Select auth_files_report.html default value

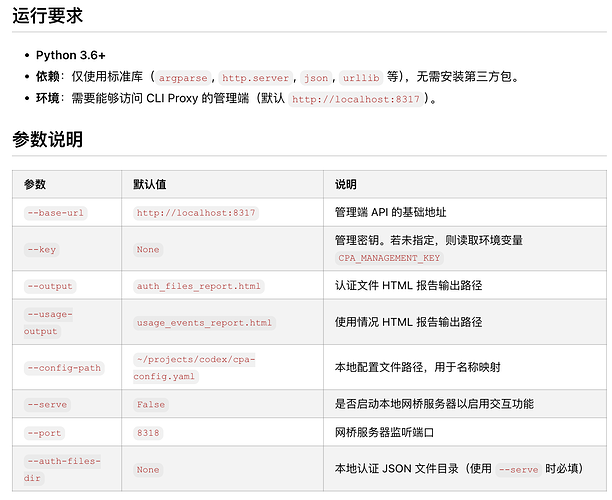(199, 286)
